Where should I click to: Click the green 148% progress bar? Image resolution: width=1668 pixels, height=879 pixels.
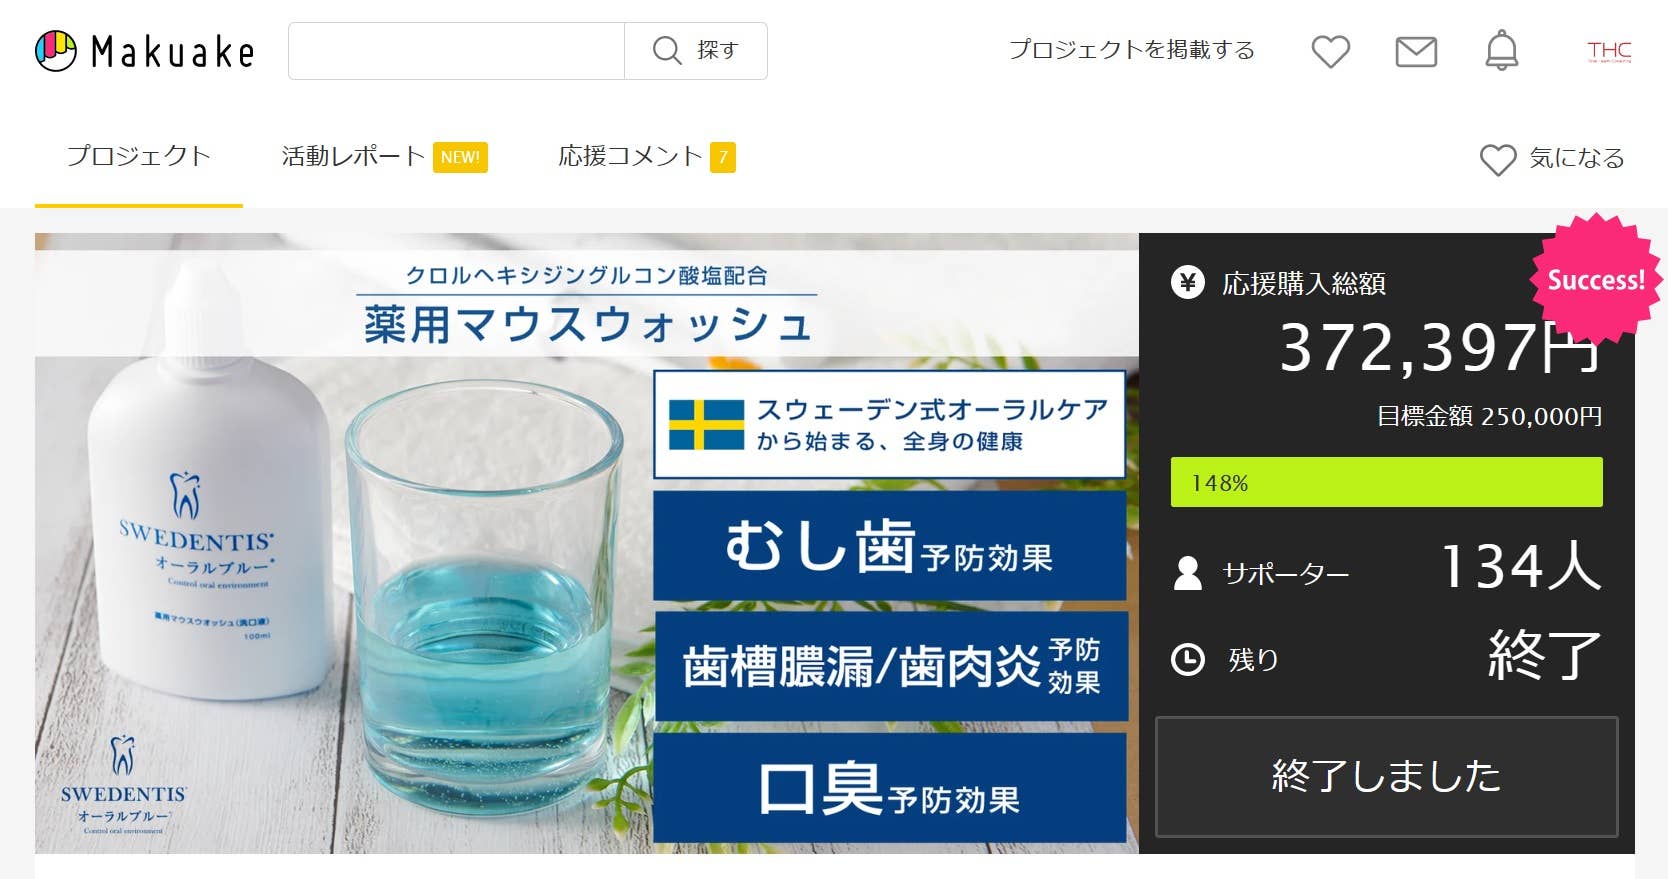coord(1386,482)
